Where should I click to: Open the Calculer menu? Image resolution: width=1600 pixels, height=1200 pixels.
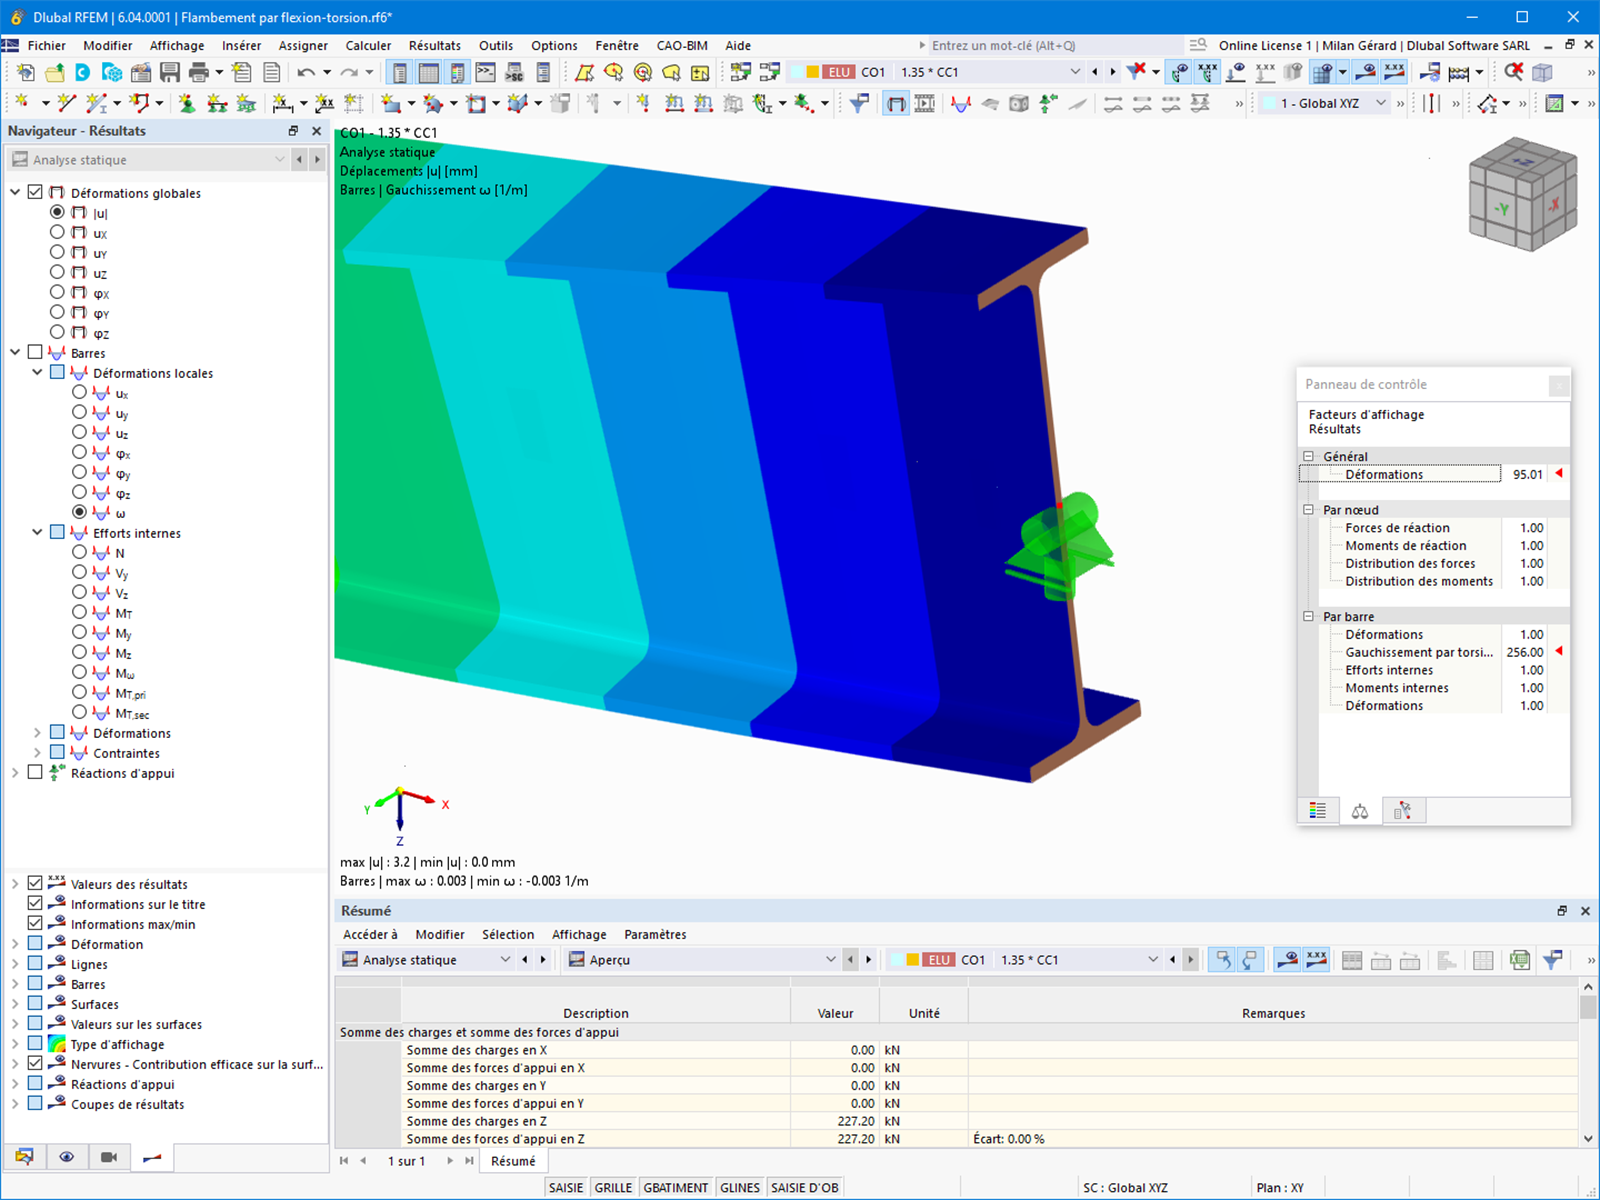[x=368, y=45]
